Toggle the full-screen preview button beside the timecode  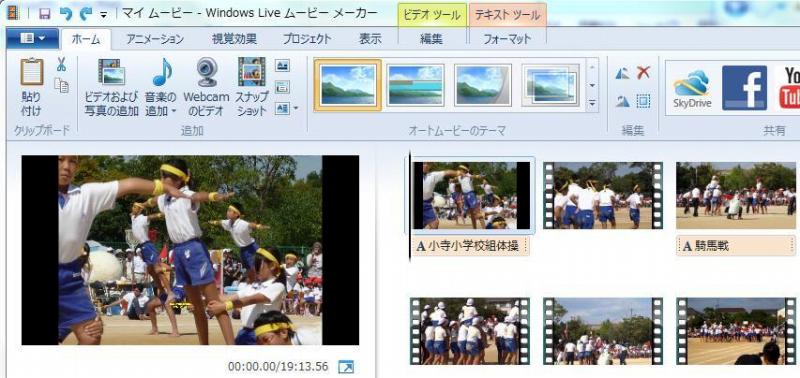point(346,366)
